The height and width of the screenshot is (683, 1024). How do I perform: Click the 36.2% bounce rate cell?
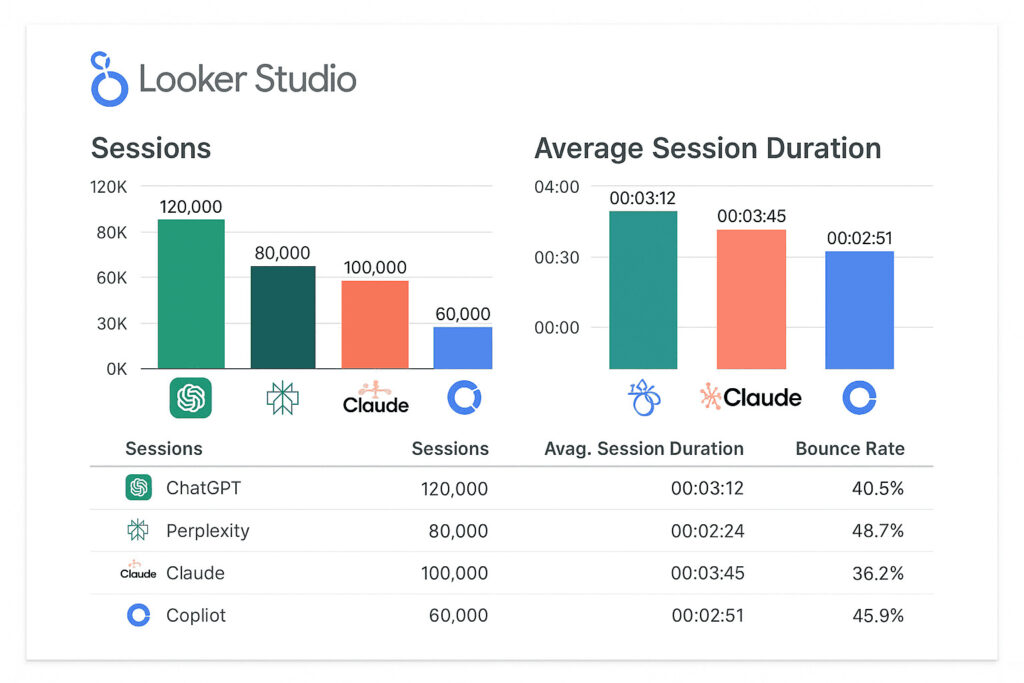click(x=878, y=573)
